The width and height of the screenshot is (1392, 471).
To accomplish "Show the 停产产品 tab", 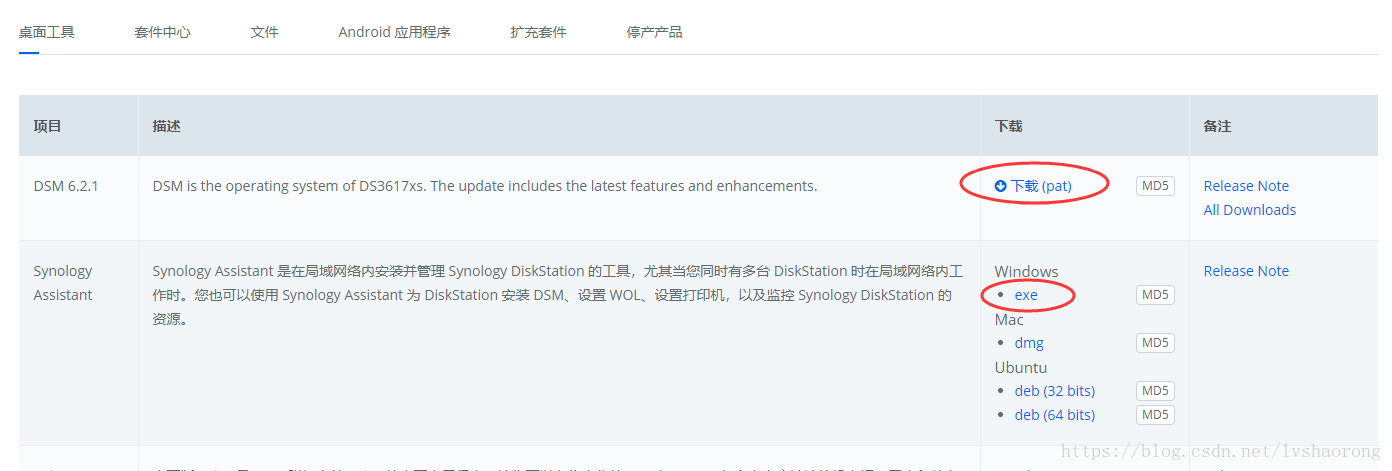I will pyautogui.click(x=654, y=32).
